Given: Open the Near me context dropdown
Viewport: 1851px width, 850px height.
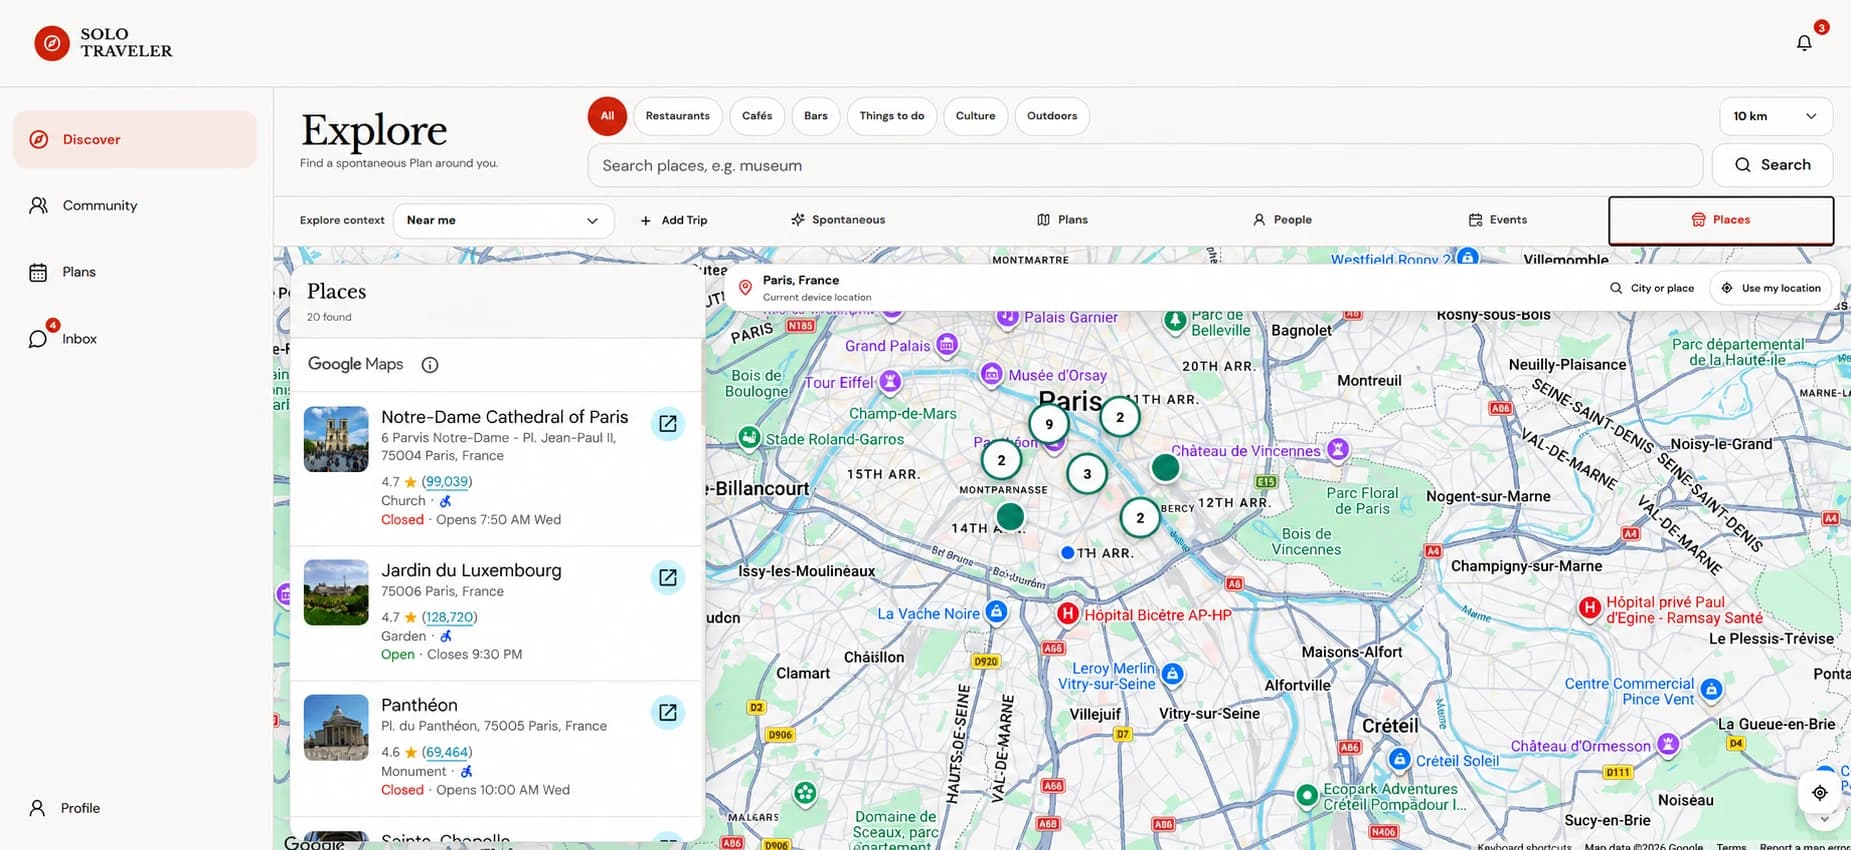Looking at the screenshot, I should (503, 220).
